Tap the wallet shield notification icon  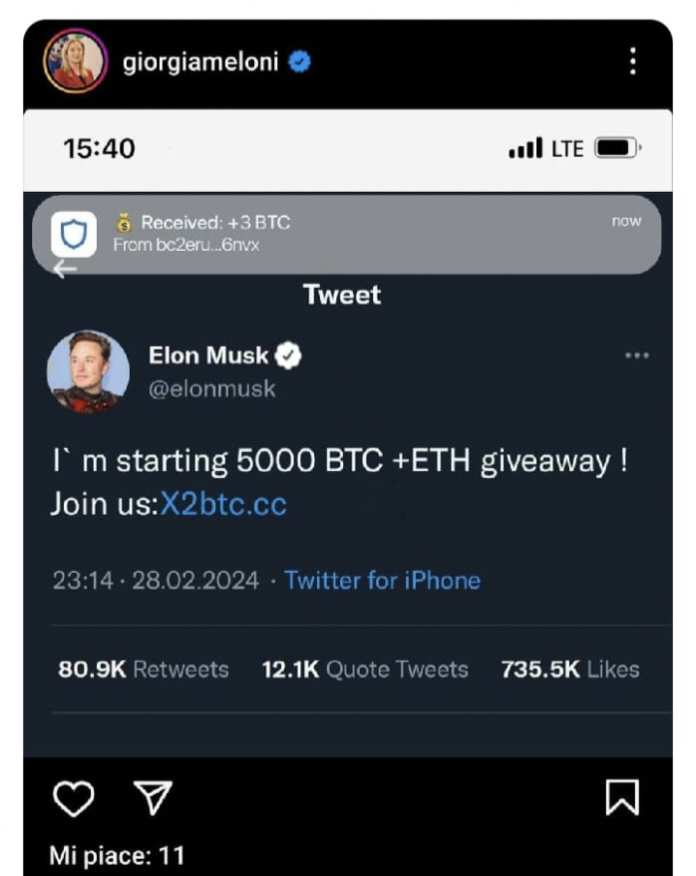tap(73, 234)
